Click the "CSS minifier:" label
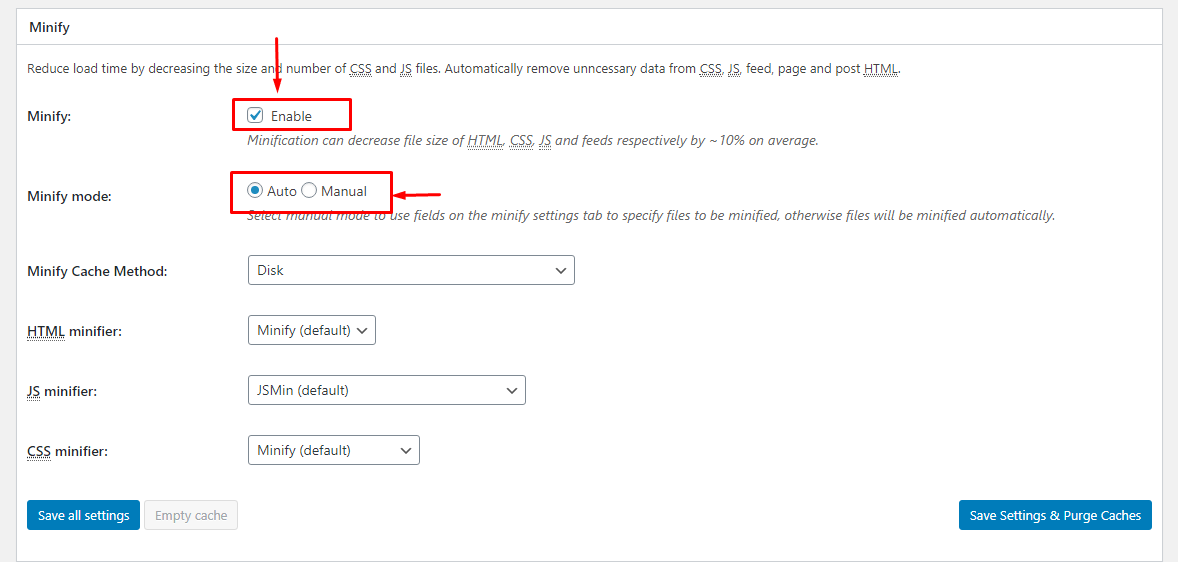Image resolution: width=1178 pixels, height=562 pixels. point(67,451)
